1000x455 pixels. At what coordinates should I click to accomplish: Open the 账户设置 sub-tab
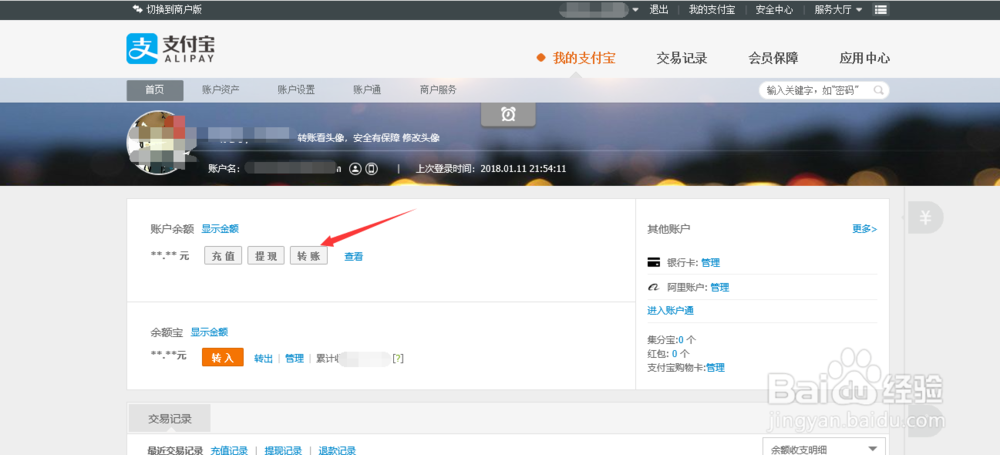pyautogui.click(x=296, y=90)
